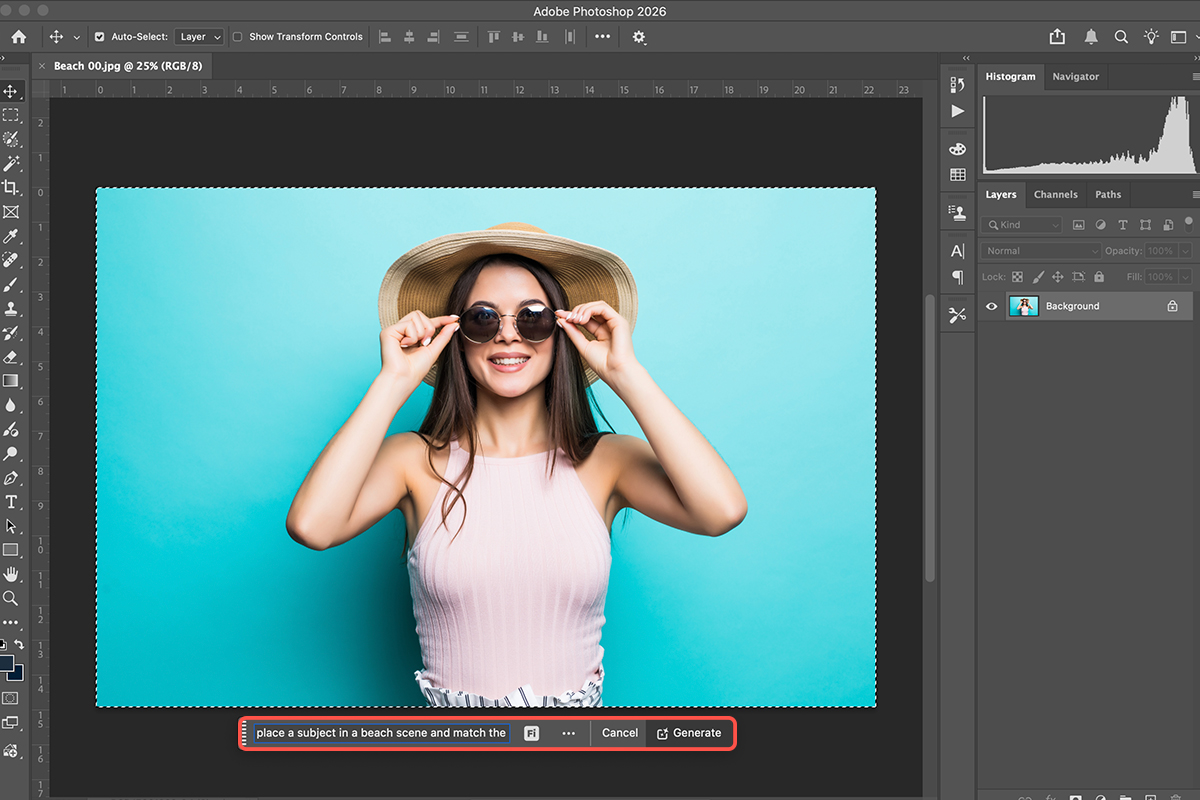Select the Clone Stamp tool
The height and width of the screenshot is (800, 1200).
(11, 309)
